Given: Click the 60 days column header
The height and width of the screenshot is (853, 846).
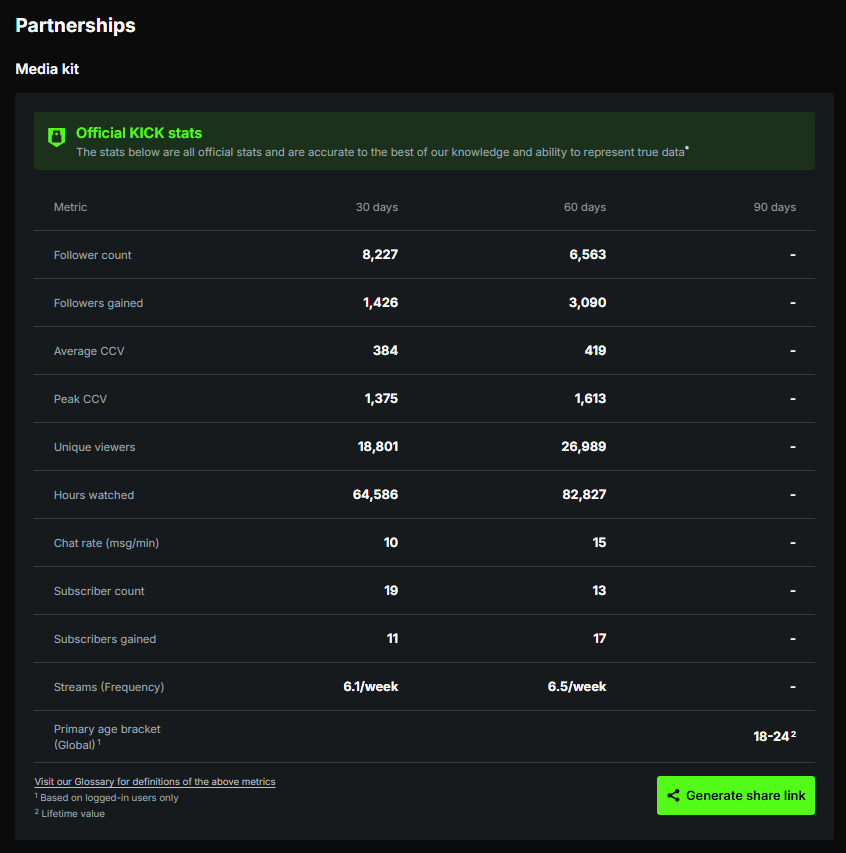Looking at the screenshot, I should click(x=585, y=207).
